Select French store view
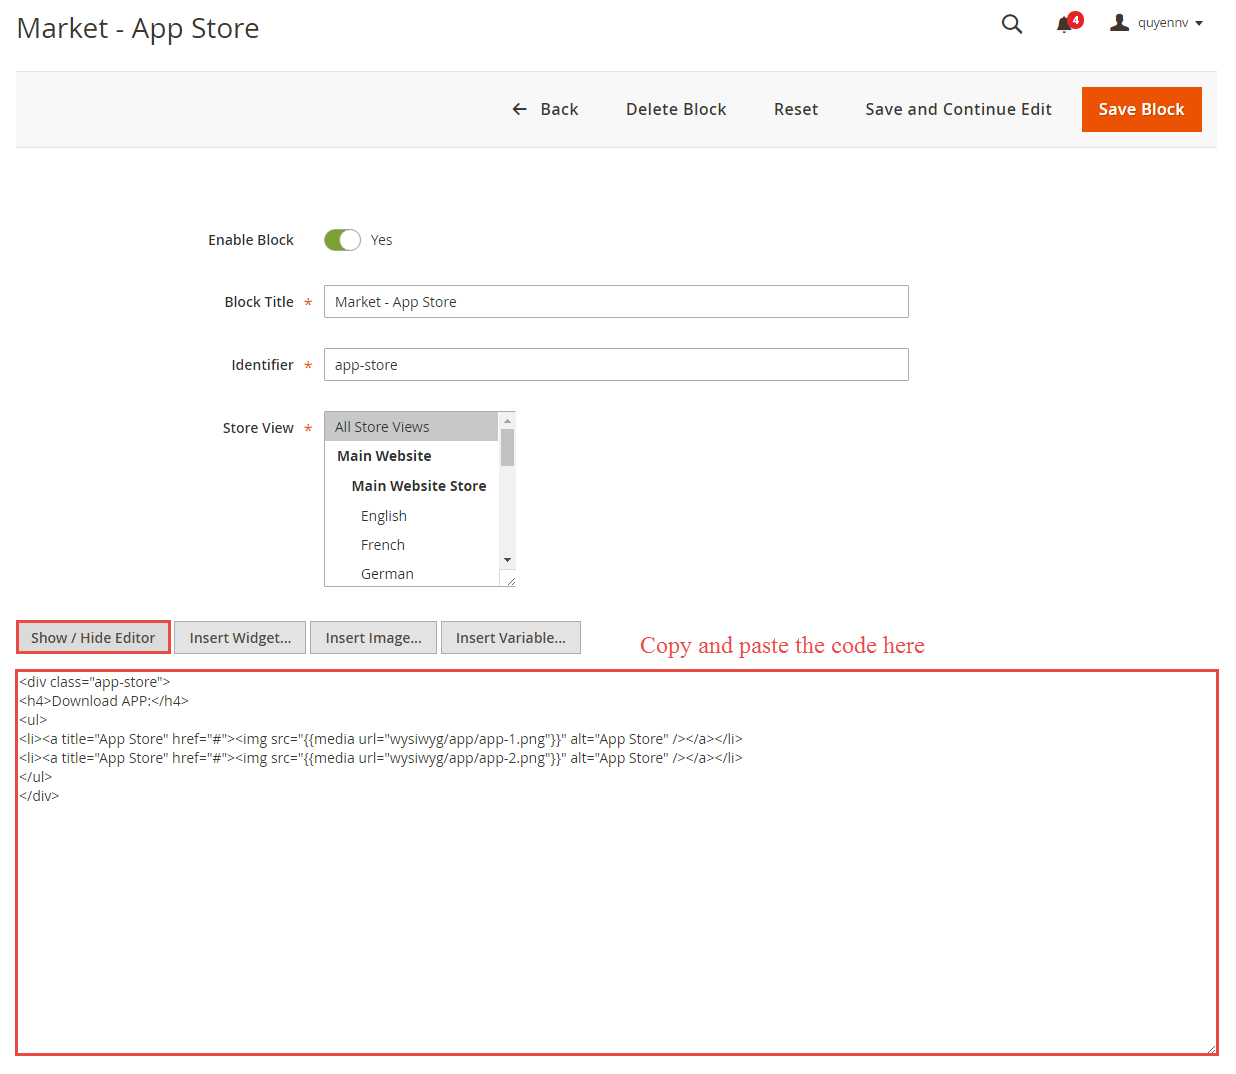The image size is (1236, 1074). pos(383,545)
